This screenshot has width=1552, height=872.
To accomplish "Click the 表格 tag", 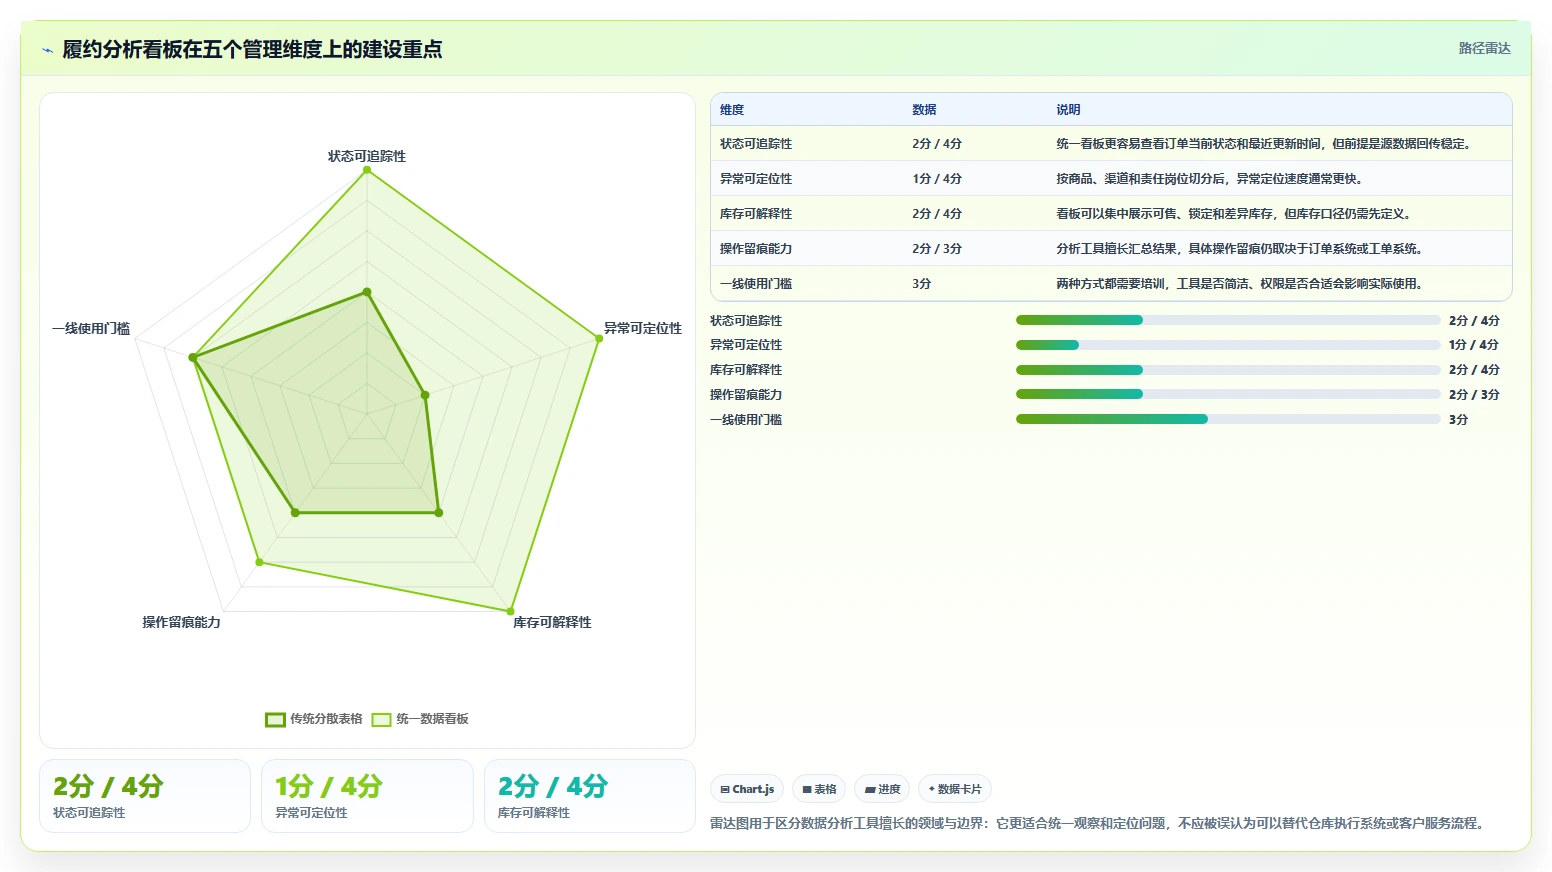I will tap(819, 789).
